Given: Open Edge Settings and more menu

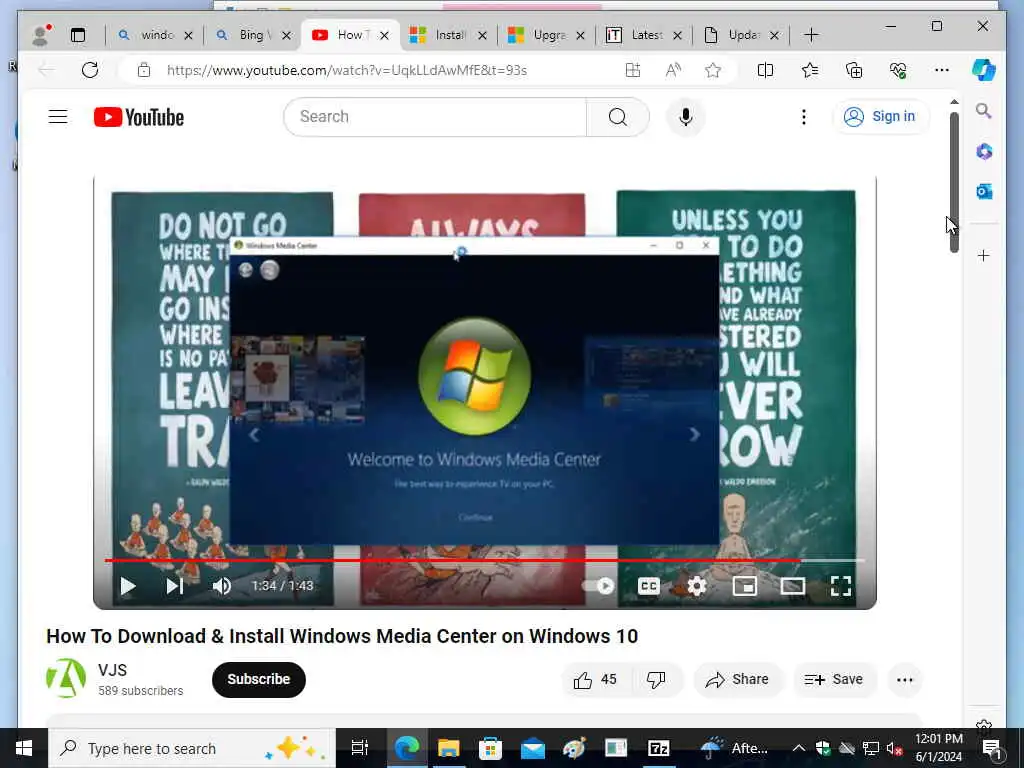Looking at the screenshot, I should (x=941, y=70).
